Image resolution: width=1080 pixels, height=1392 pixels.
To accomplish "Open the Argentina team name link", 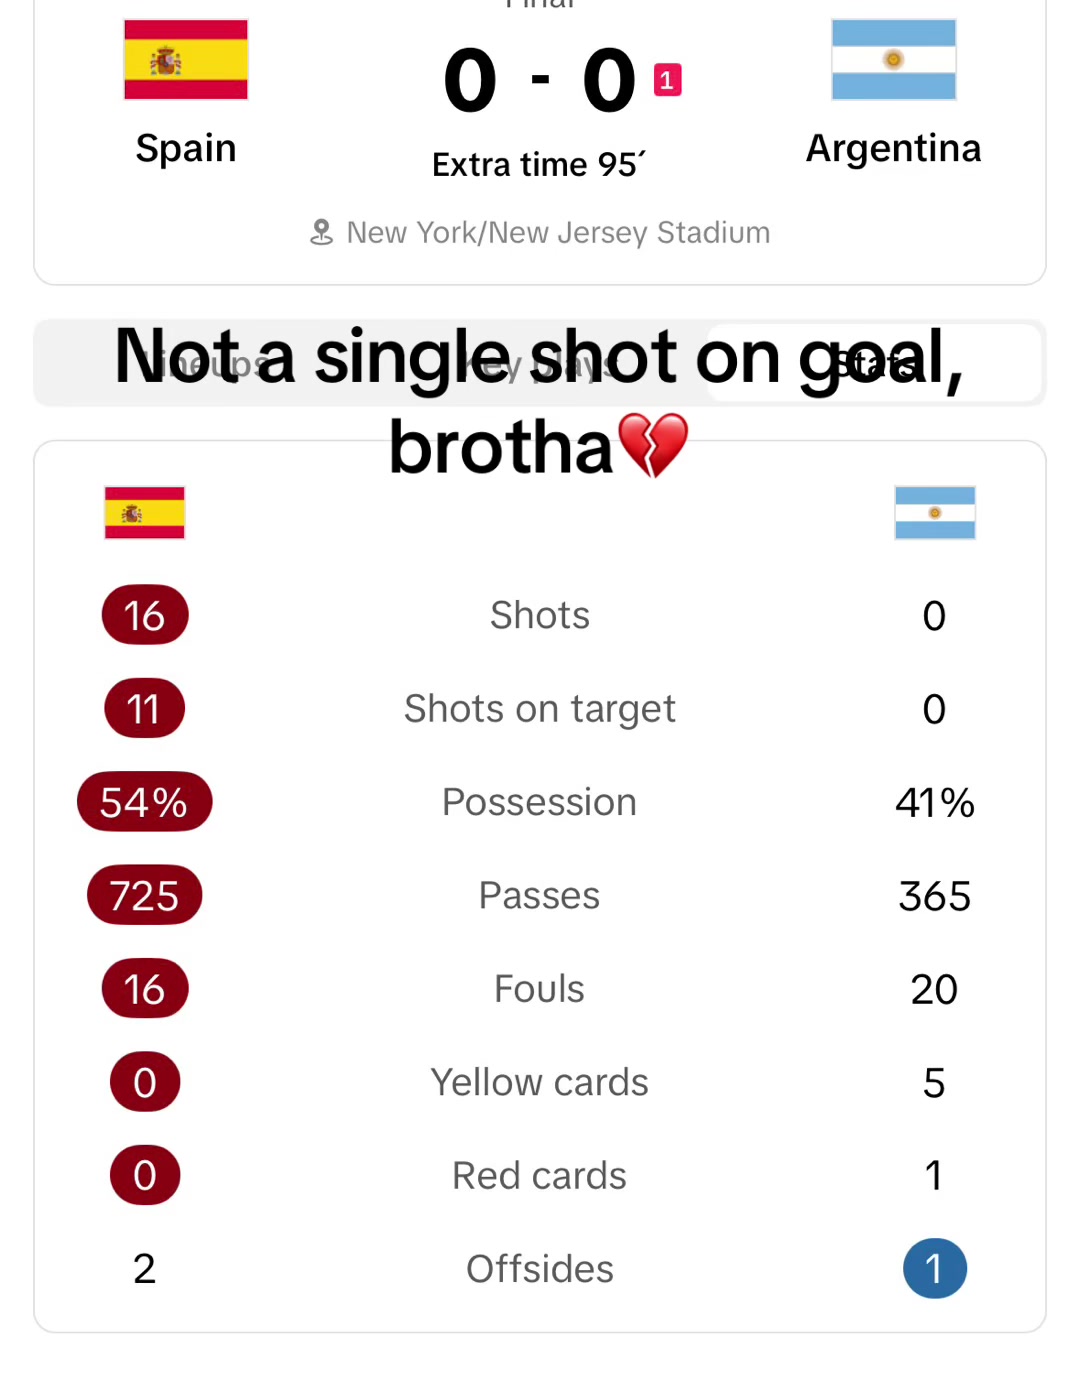I will pyautogui.click(x=894, y=148).
